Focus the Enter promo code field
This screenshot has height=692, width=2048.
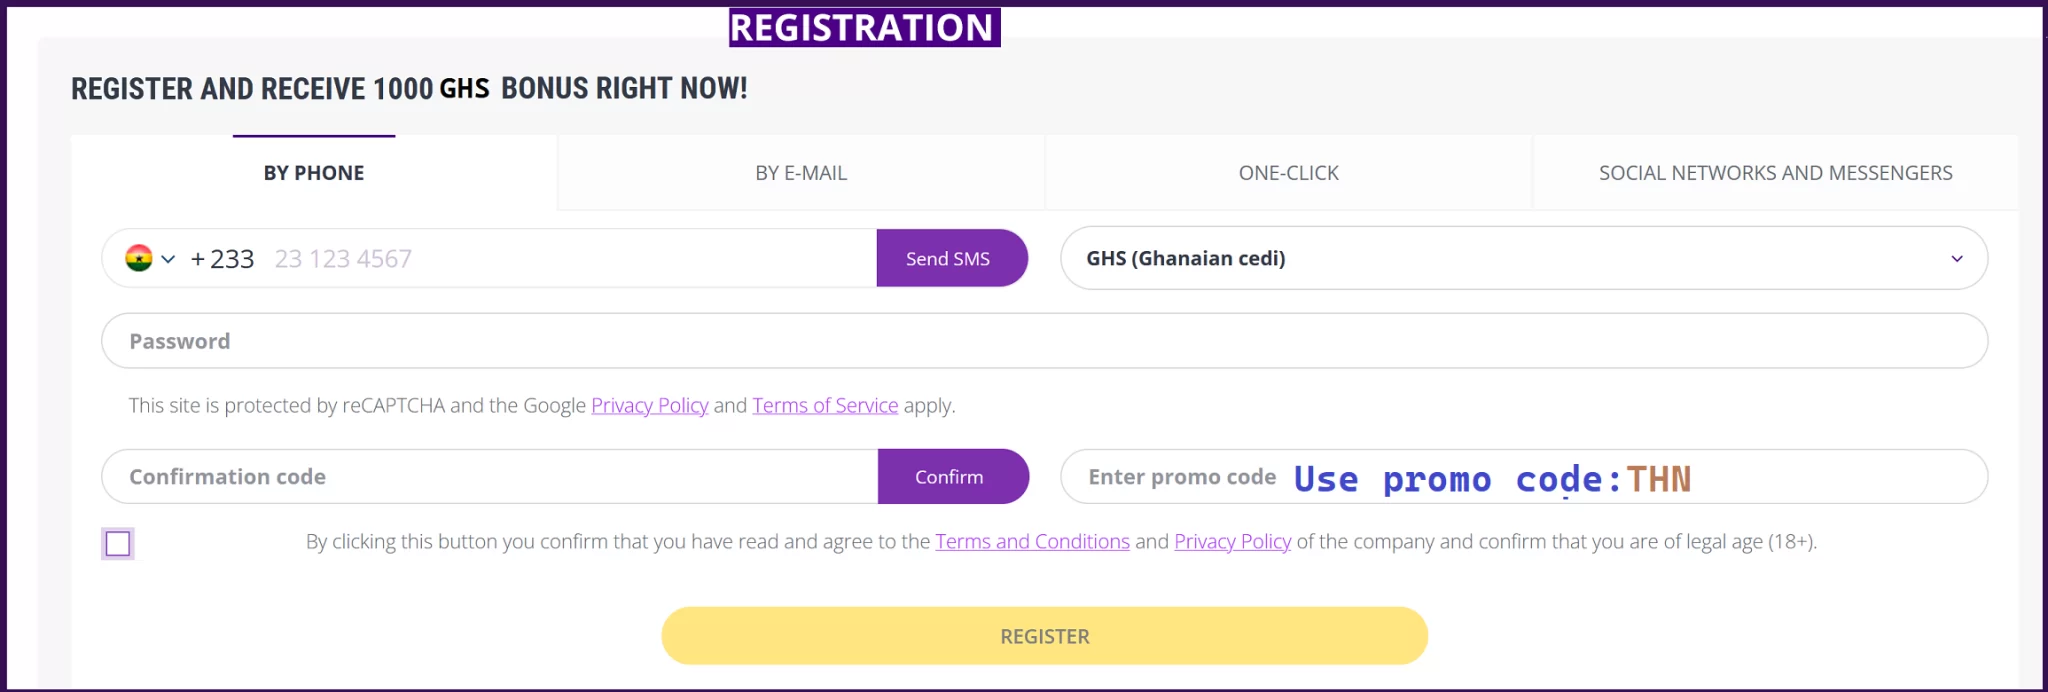(x=1523, y=476)
